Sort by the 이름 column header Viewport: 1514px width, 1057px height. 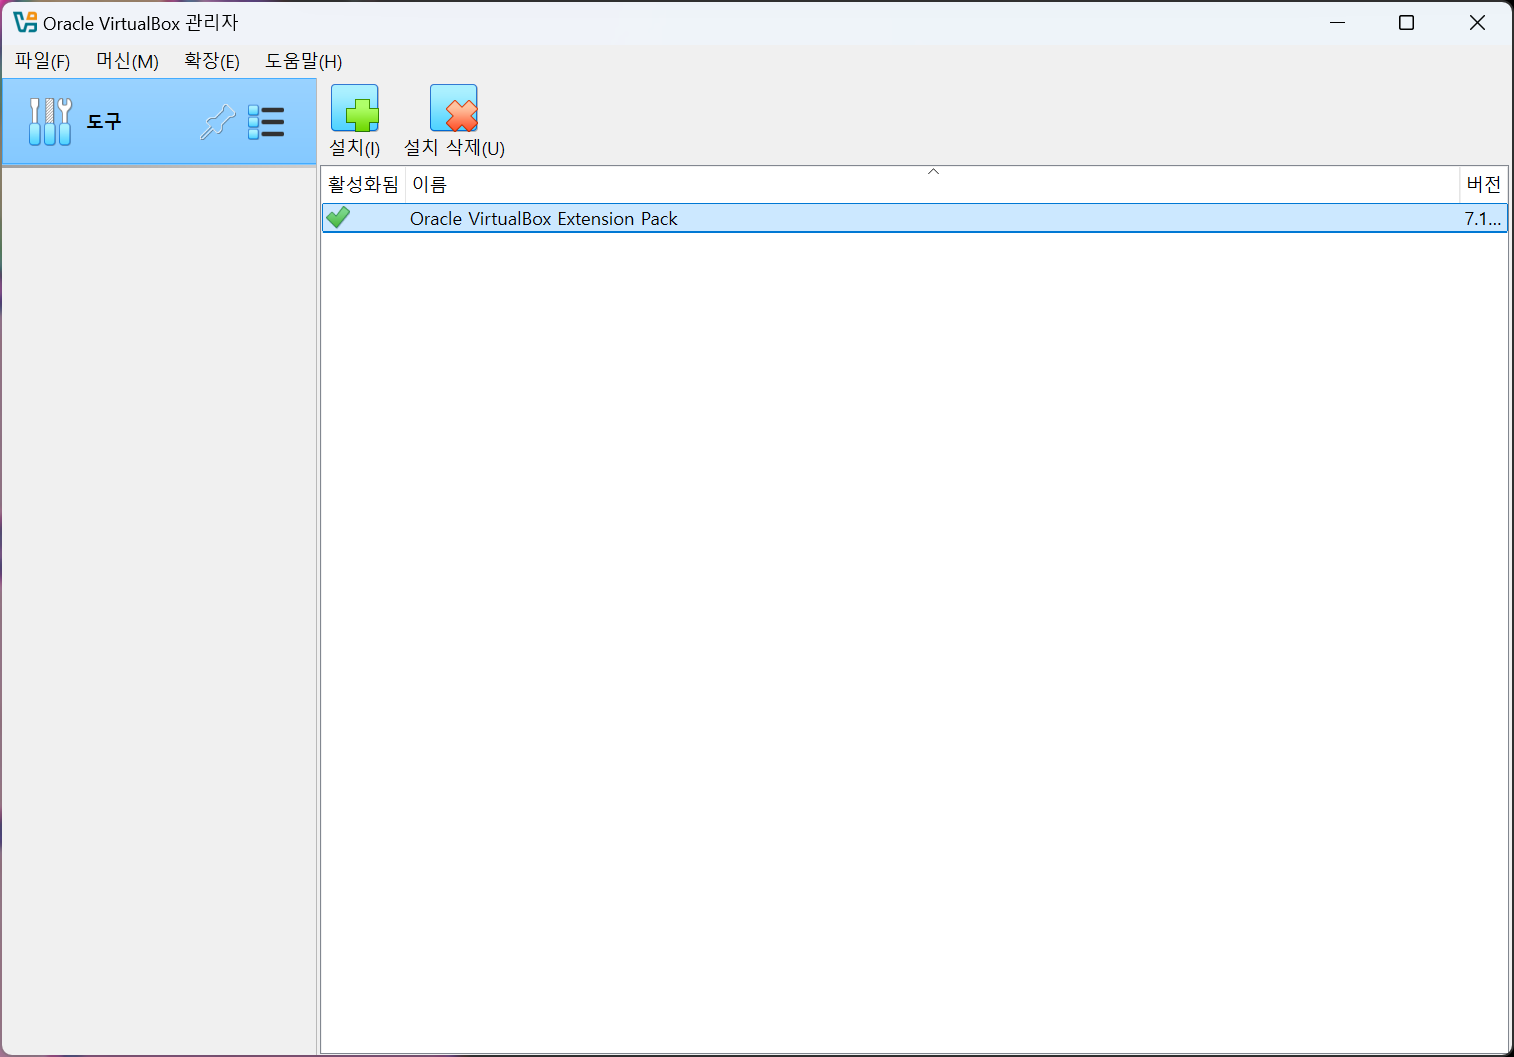pyautogui.click(x=932, y=184)
